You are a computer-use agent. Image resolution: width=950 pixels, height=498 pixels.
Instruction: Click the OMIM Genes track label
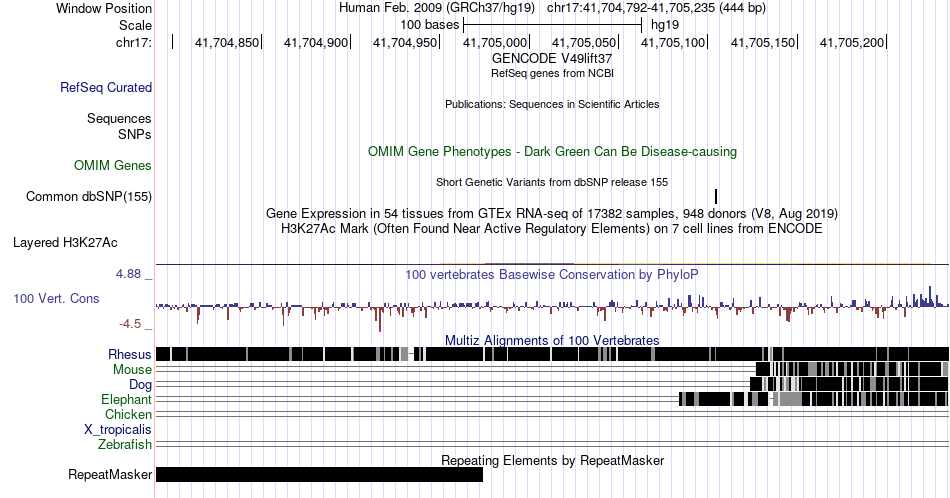pyautogui.click(x=113, y=165)
